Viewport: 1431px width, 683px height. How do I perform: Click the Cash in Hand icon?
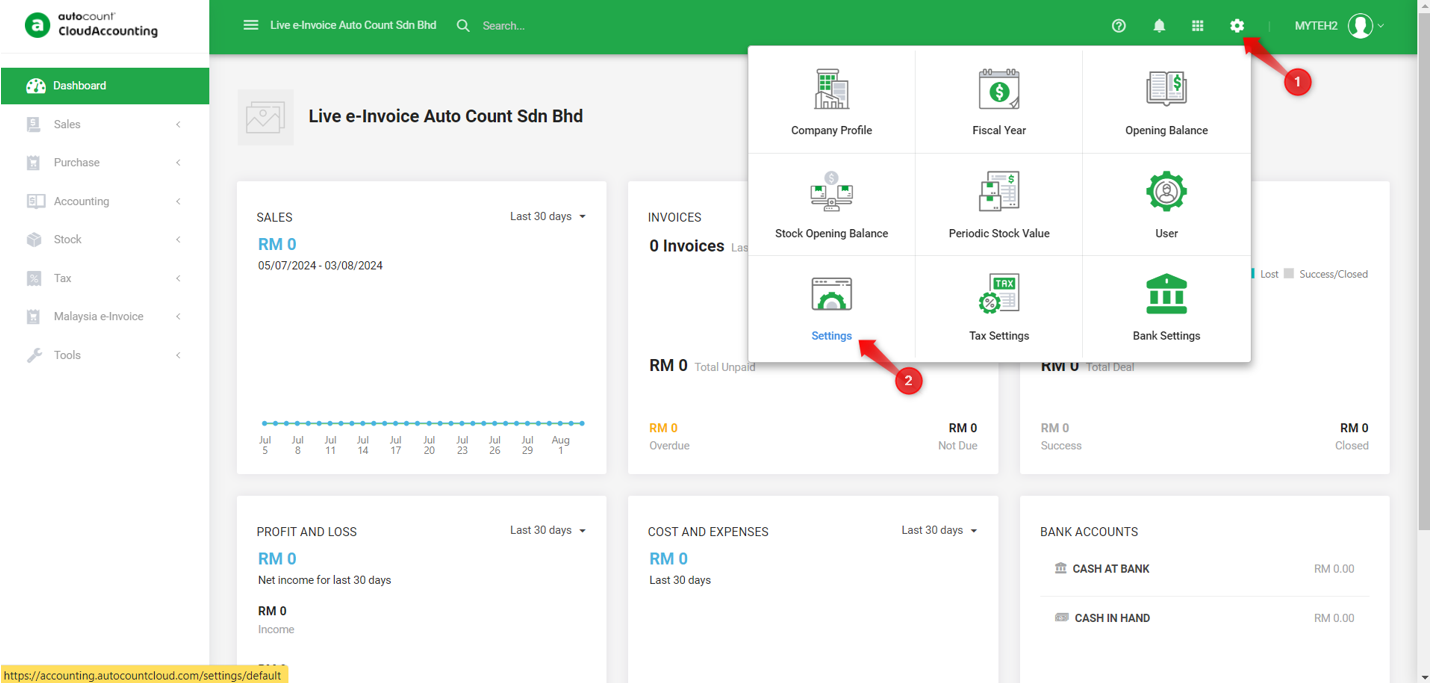1062,617
